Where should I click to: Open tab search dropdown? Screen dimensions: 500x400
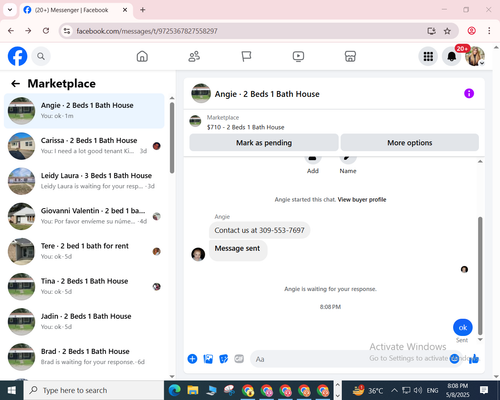10,10
